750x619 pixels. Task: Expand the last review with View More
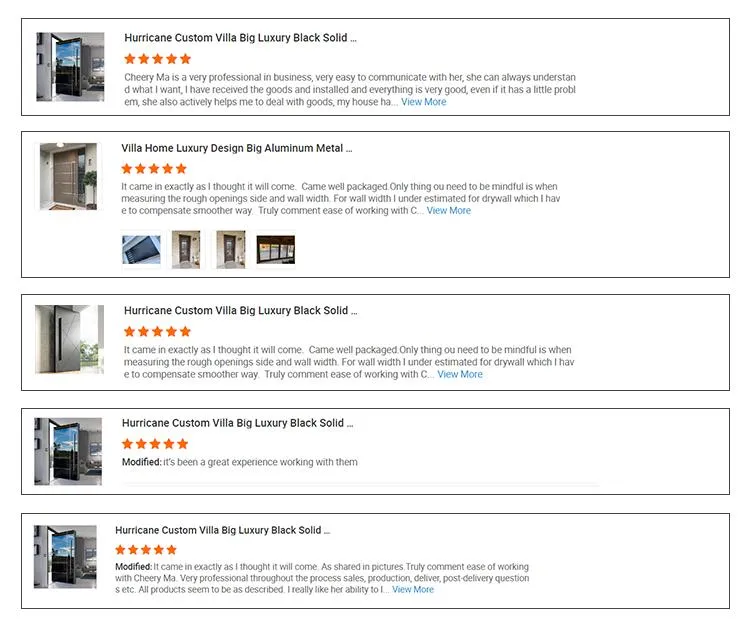(413, 590)
